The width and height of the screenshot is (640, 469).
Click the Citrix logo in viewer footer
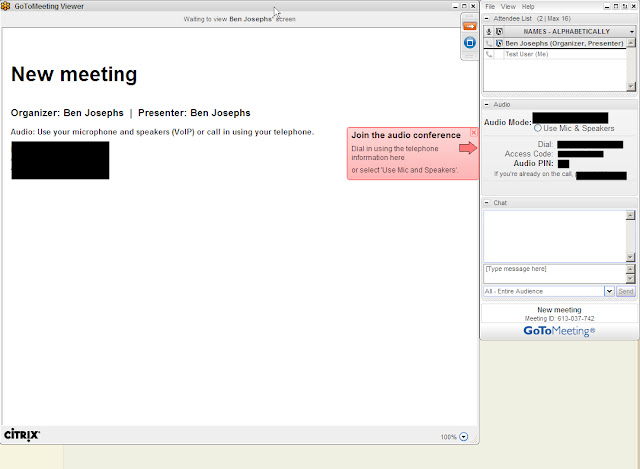pyautogui.click(x=22, y=435)
